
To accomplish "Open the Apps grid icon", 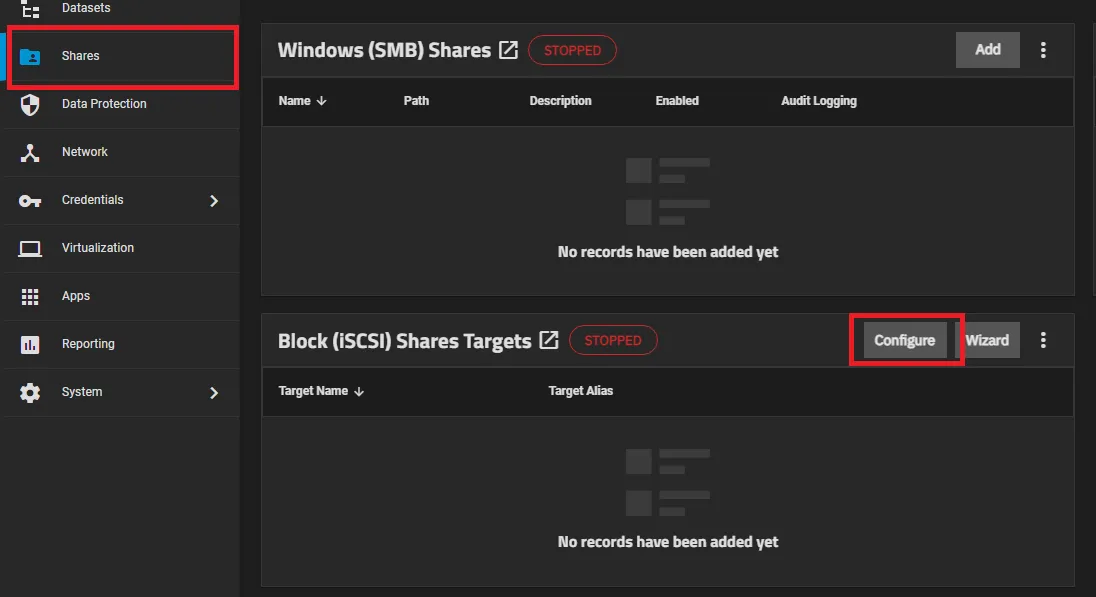I will (x=33, y=296).
